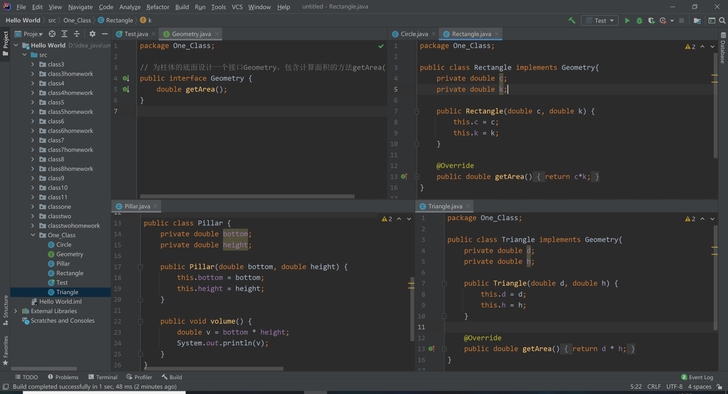The width and height of the screenshot is (728, 394).
Task: Open the VCS menu
Action: pyautogui.click(x=237, y=7)
